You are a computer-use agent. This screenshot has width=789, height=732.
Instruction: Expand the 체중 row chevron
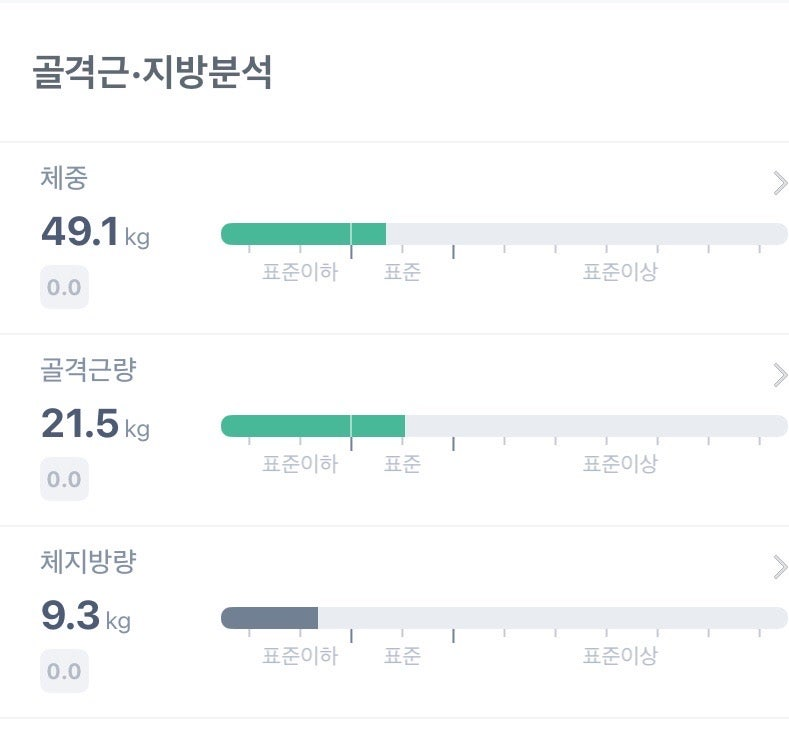pyautogui.click(x=779, y=183)
